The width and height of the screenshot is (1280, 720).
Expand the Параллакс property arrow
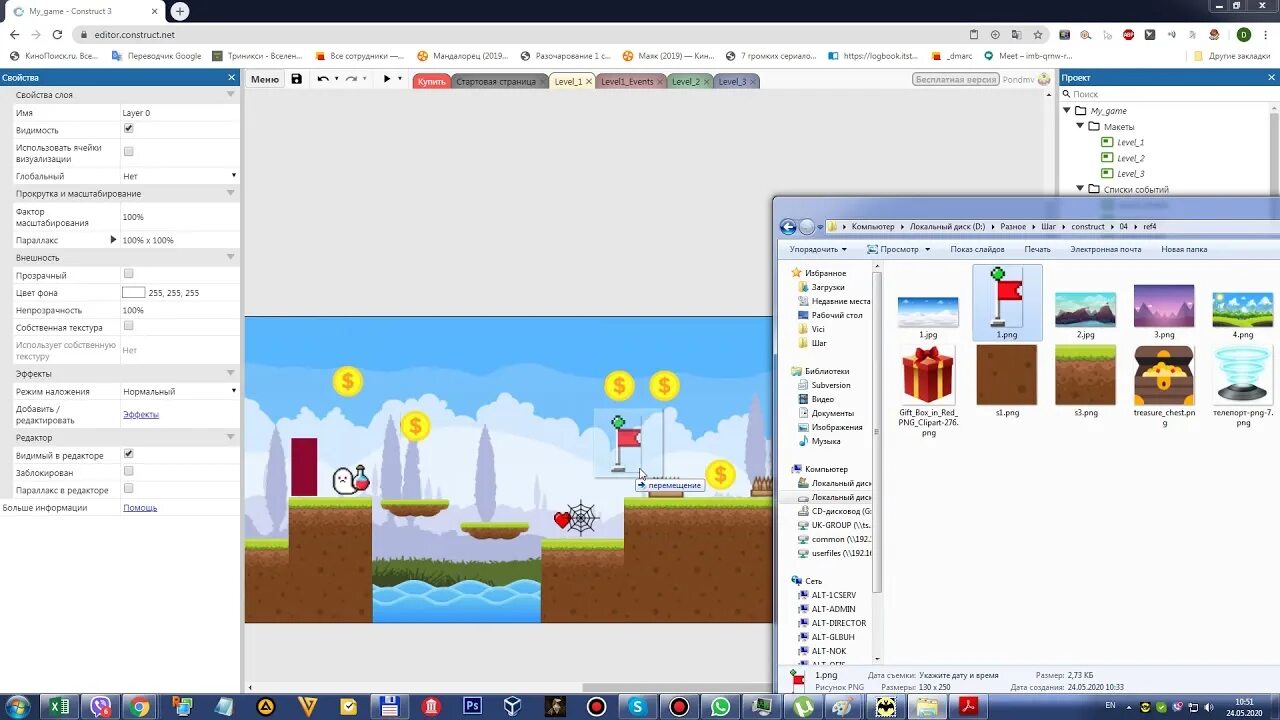(113, 240)
